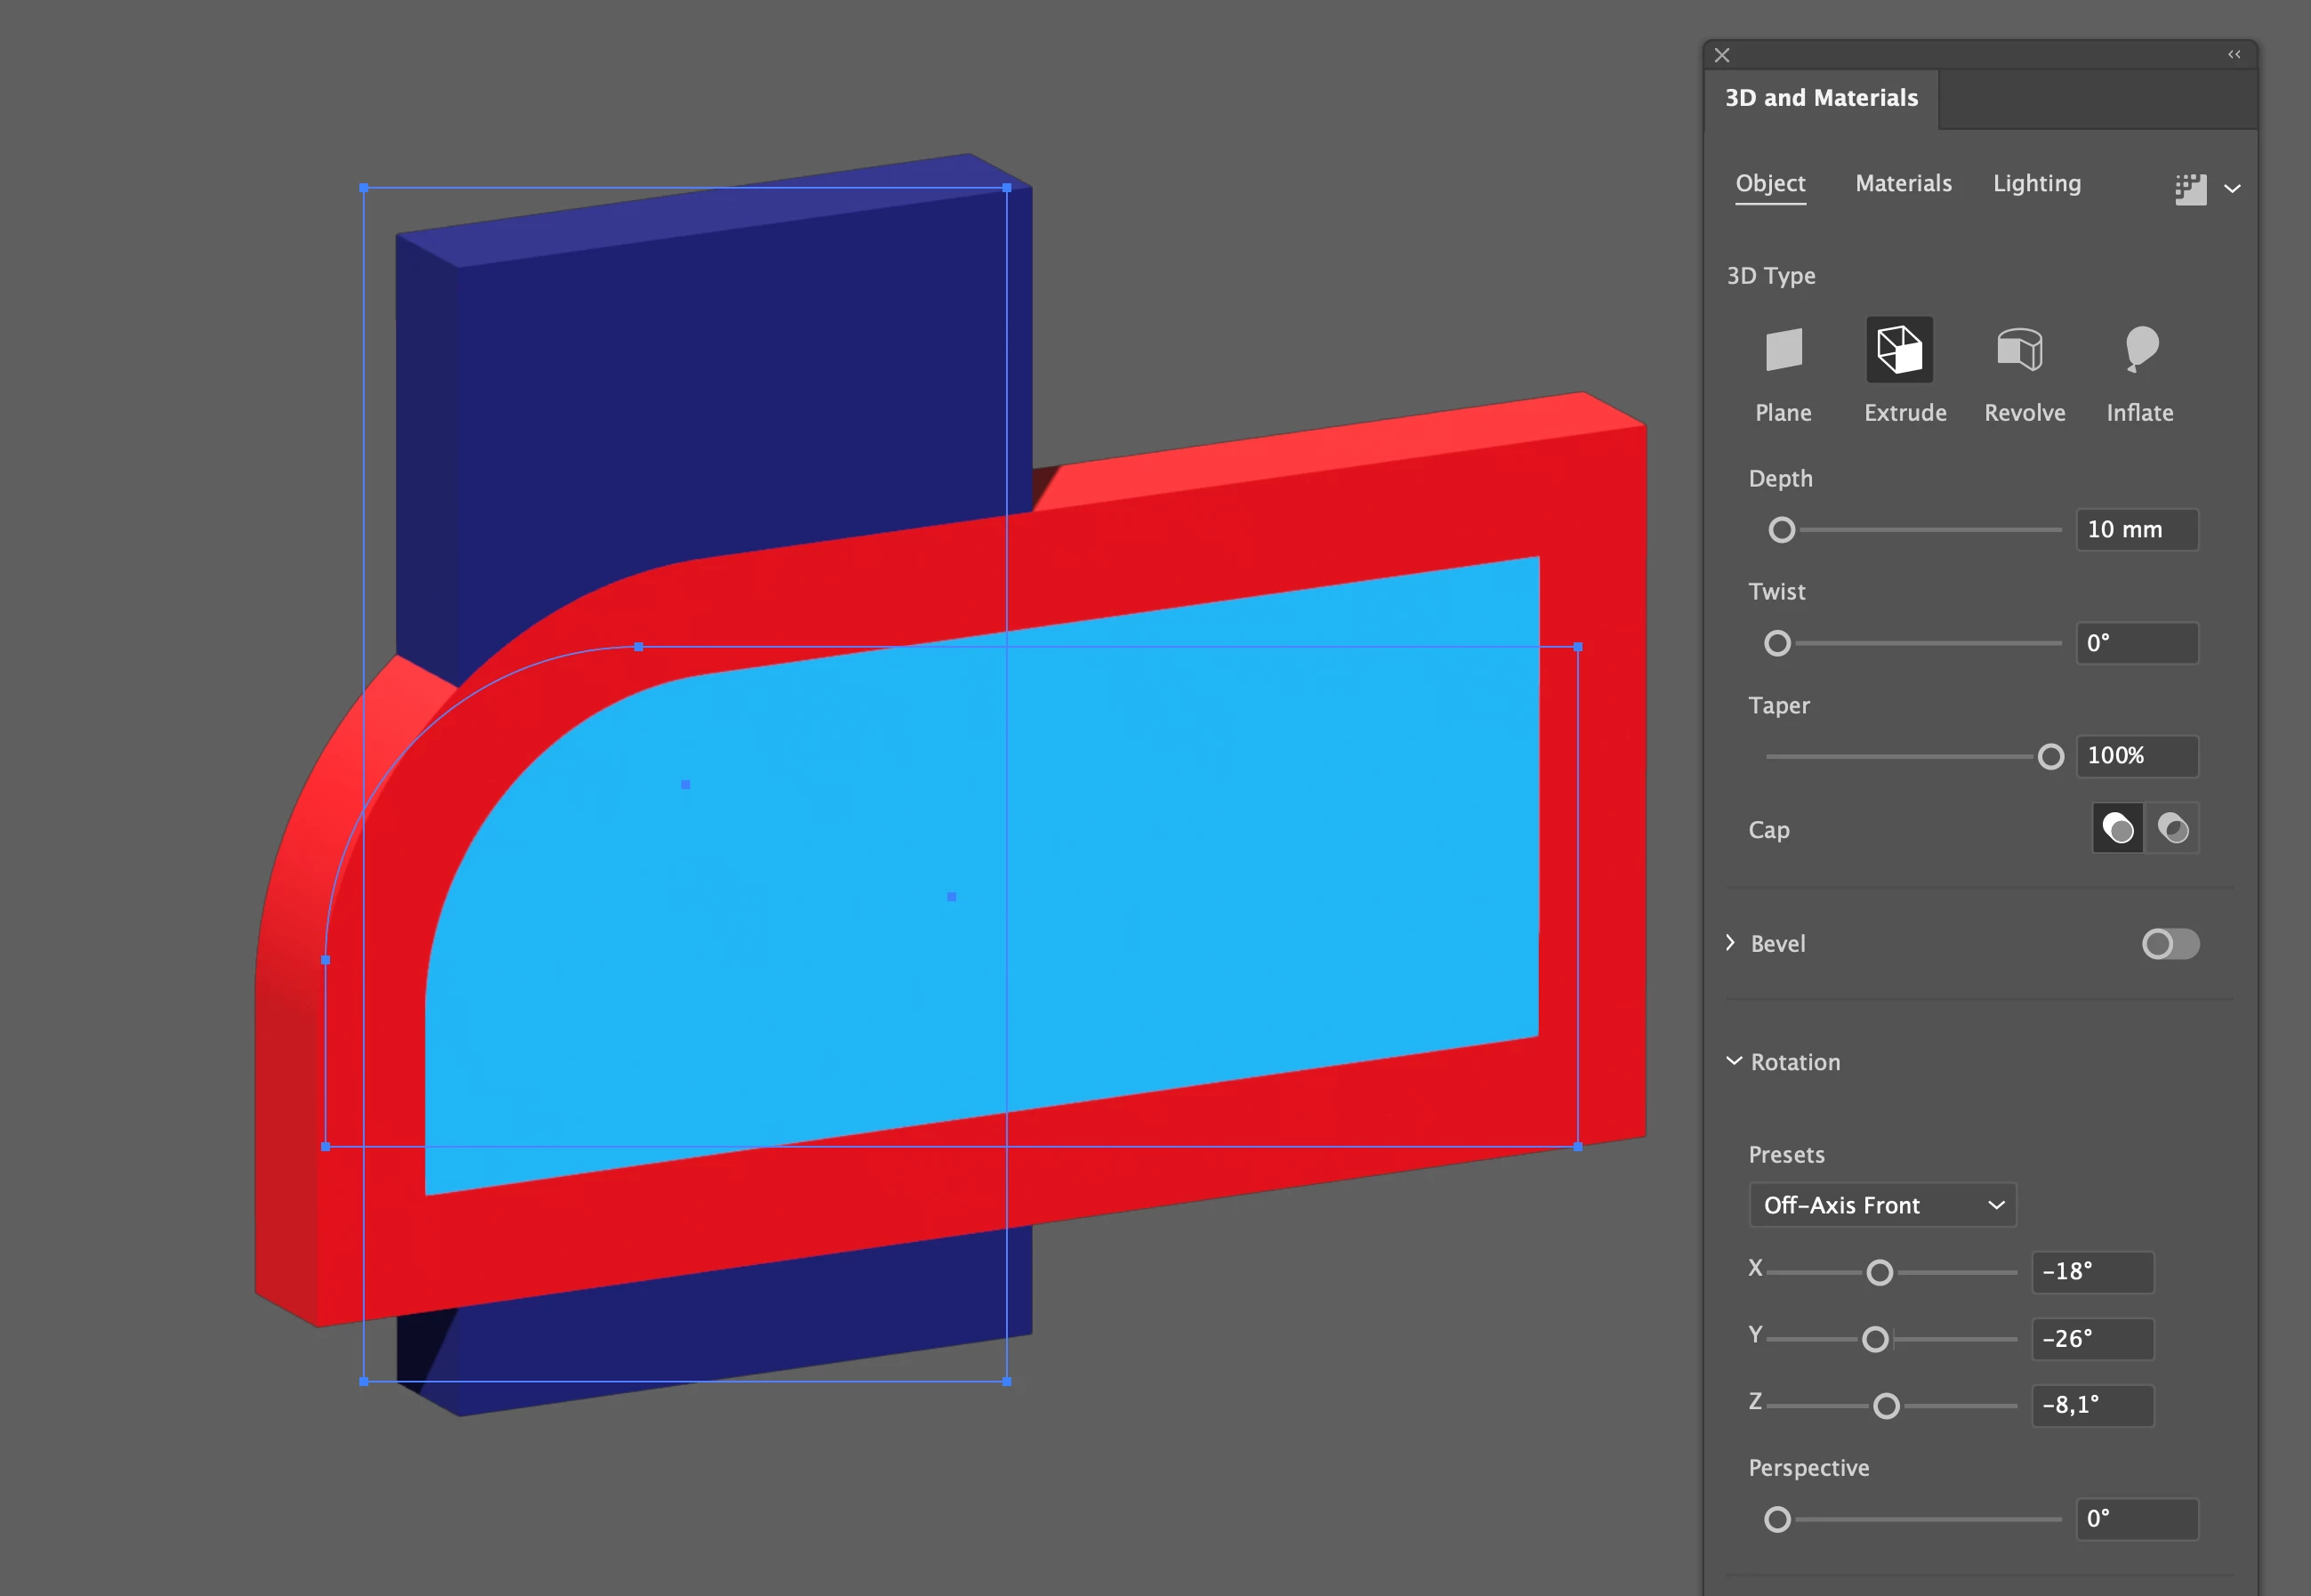Click the Depth value field
2311x1596 pixels.
(x=2136, y=529)
